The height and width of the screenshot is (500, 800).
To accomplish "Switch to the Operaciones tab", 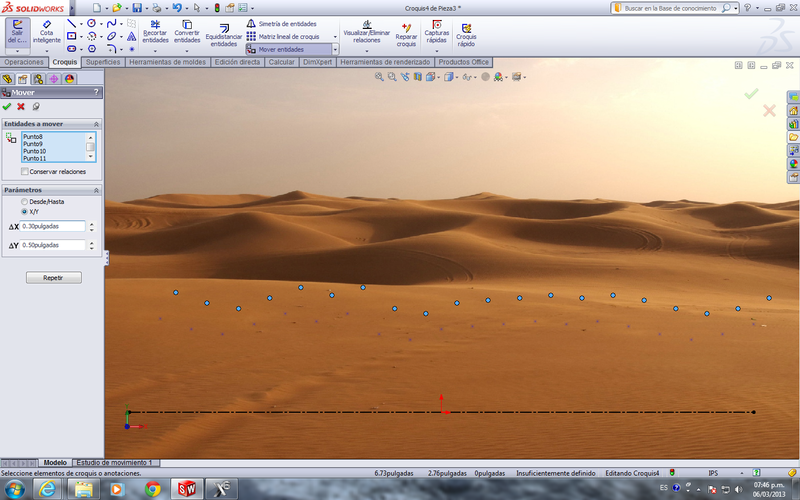I will [24, 62].
